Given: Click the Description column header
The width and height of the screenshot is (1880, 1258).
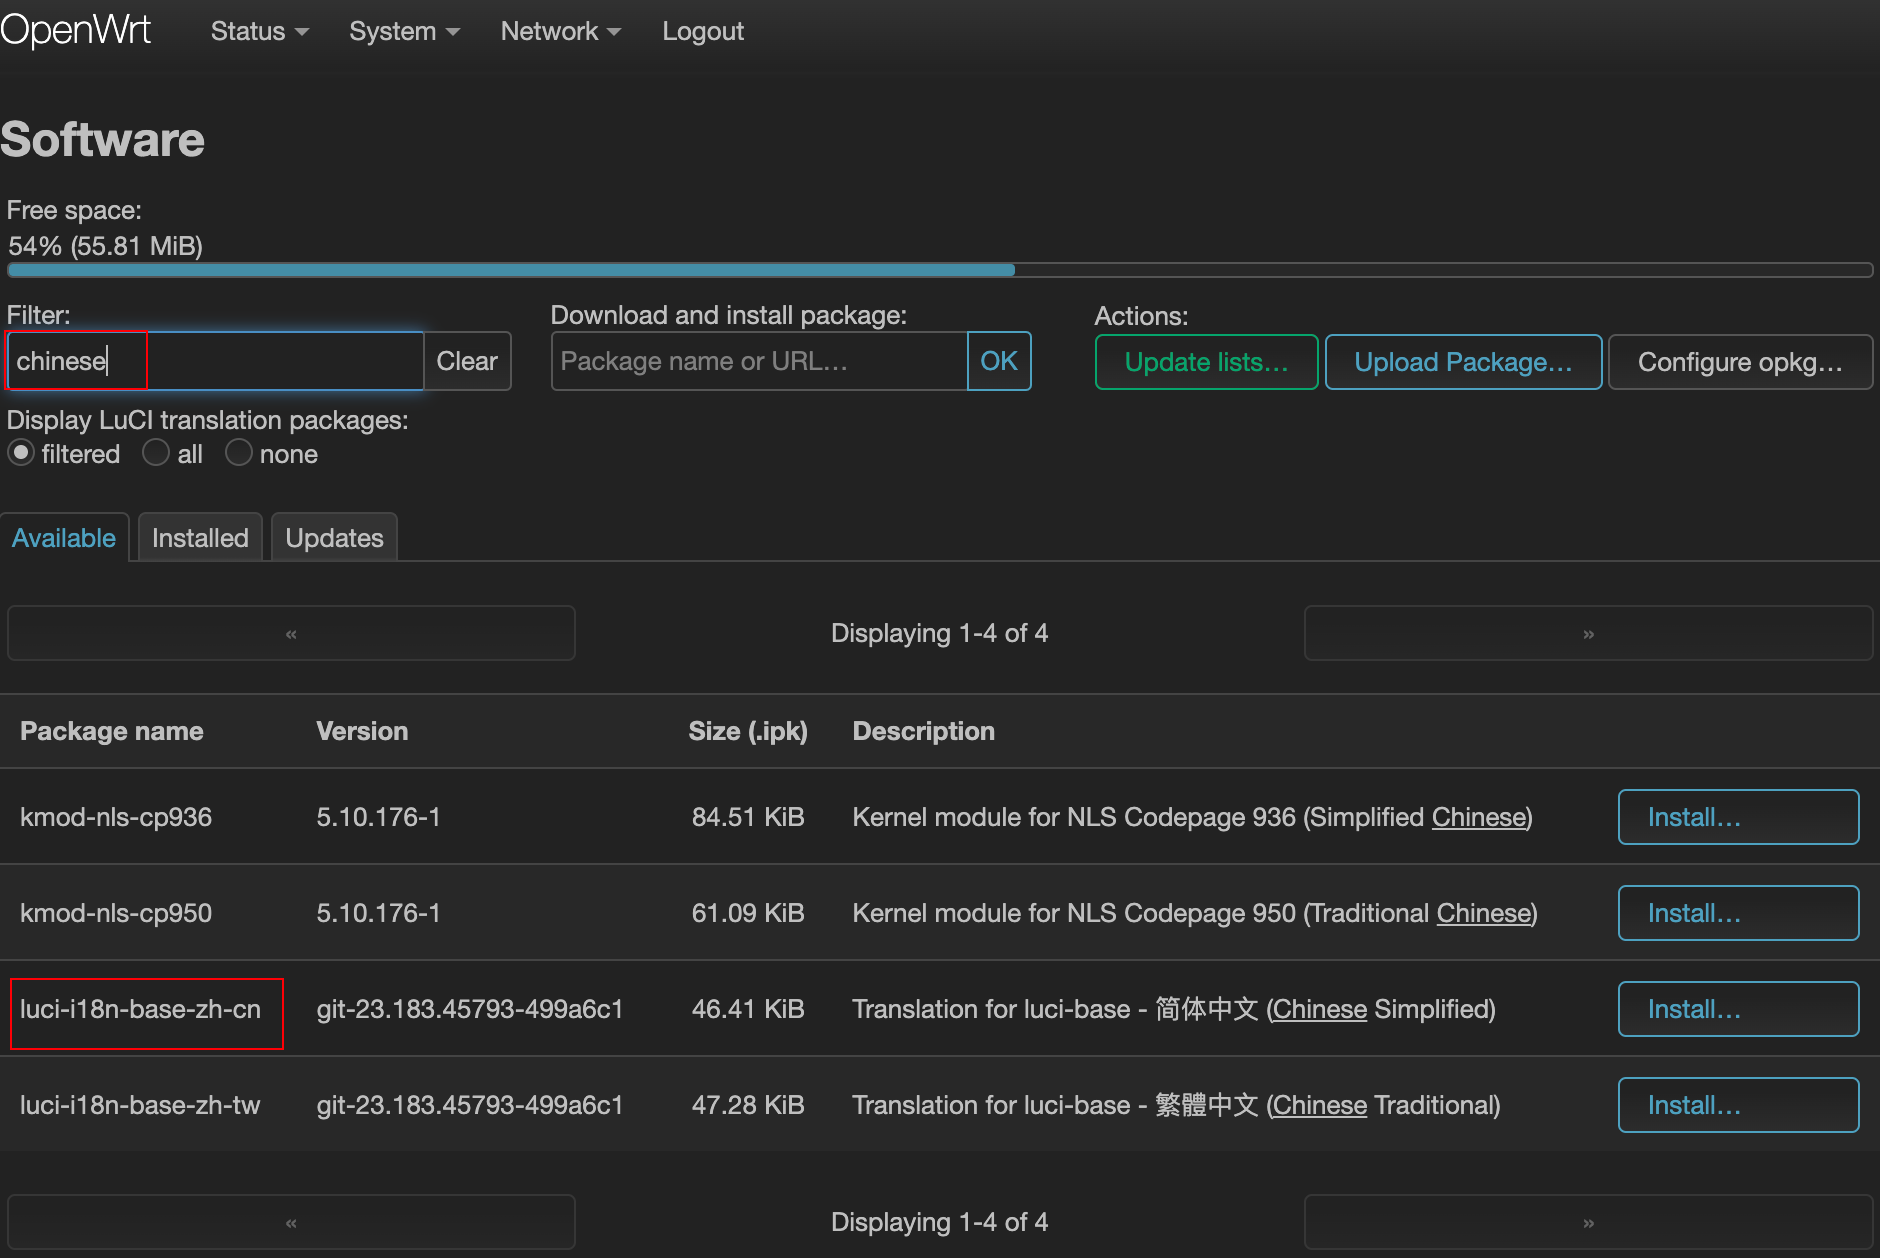Looking at the screenshot, I should (924, 731).
